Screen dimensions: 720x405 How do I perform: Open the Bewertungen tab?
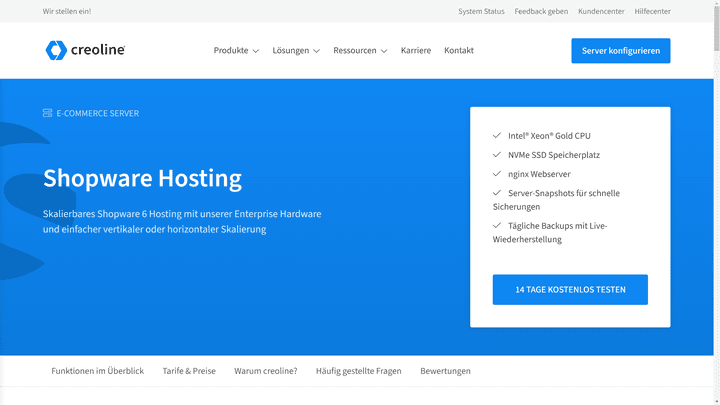click(x=445, y=371)
